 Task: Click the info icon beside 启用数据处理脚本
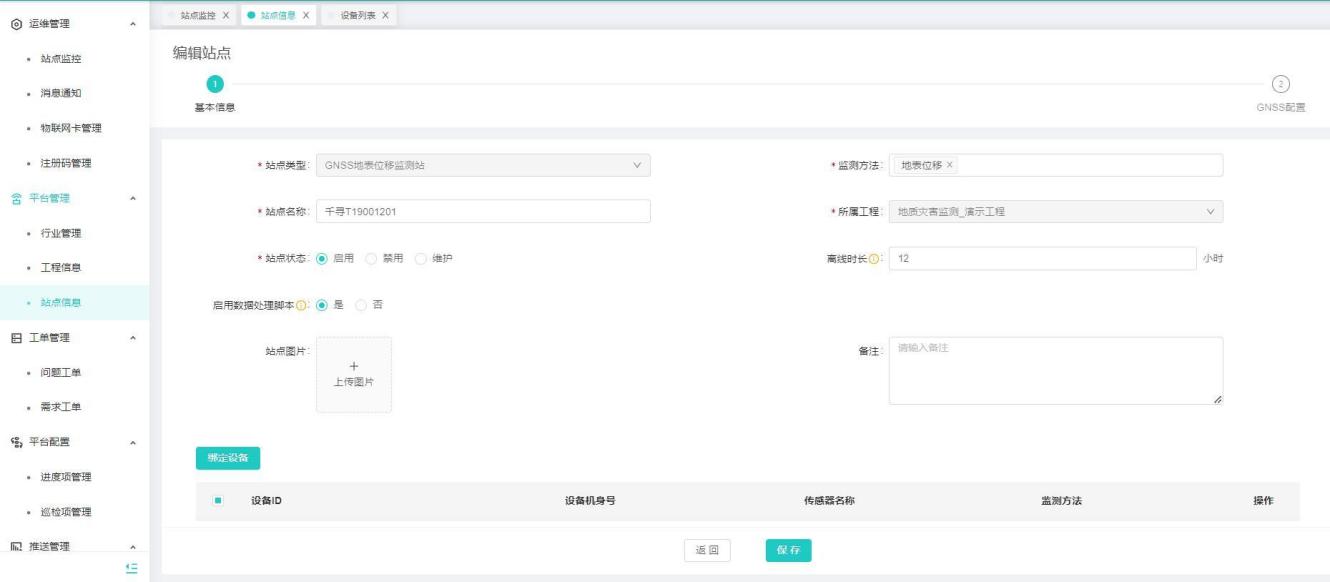(x=302, y=305)
